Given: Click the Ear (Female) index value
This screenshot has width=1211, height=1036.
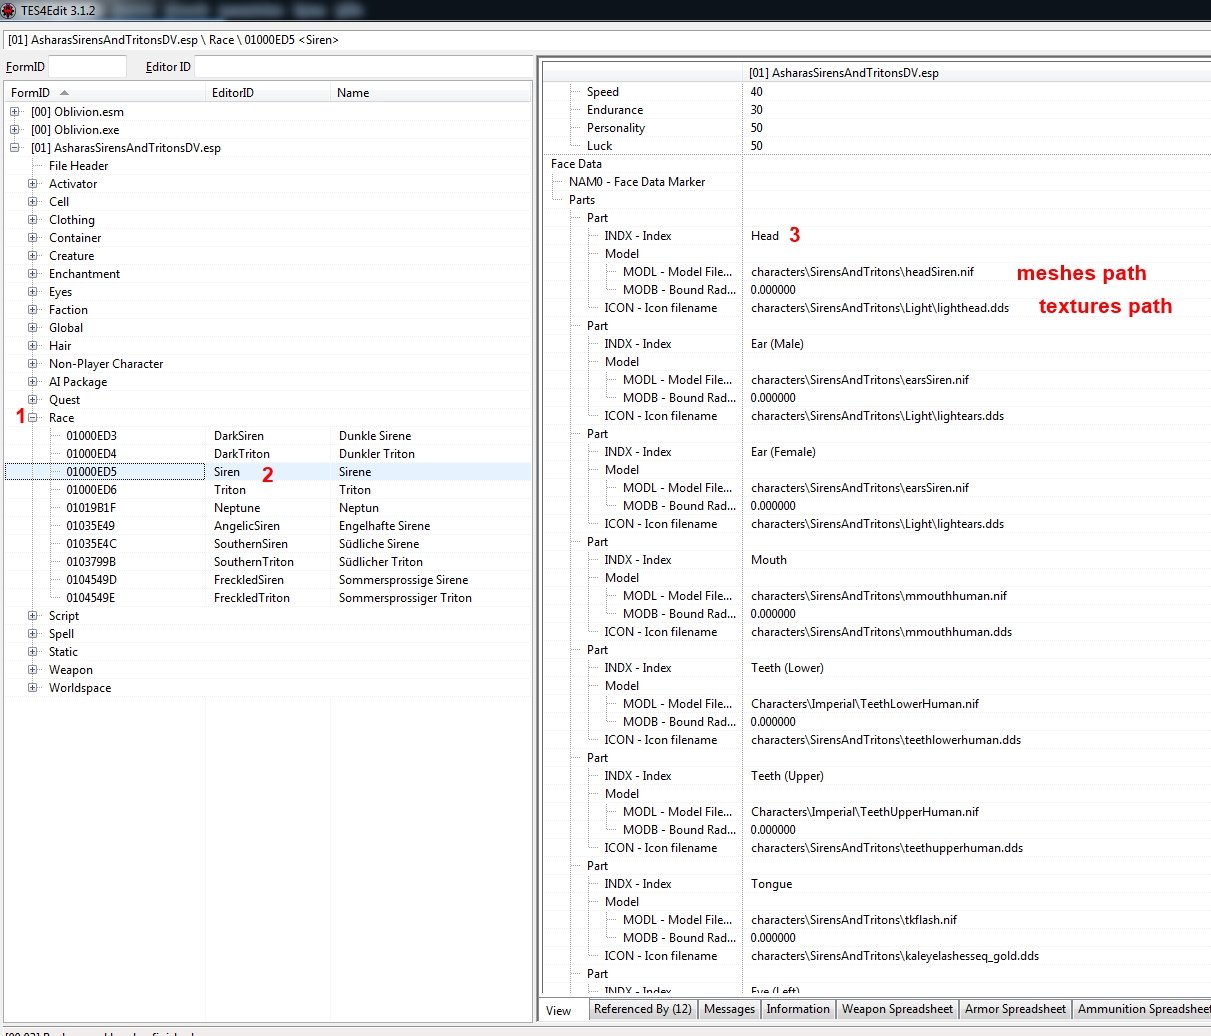Looking at the screenshot, I should click(x=783, y=452).
